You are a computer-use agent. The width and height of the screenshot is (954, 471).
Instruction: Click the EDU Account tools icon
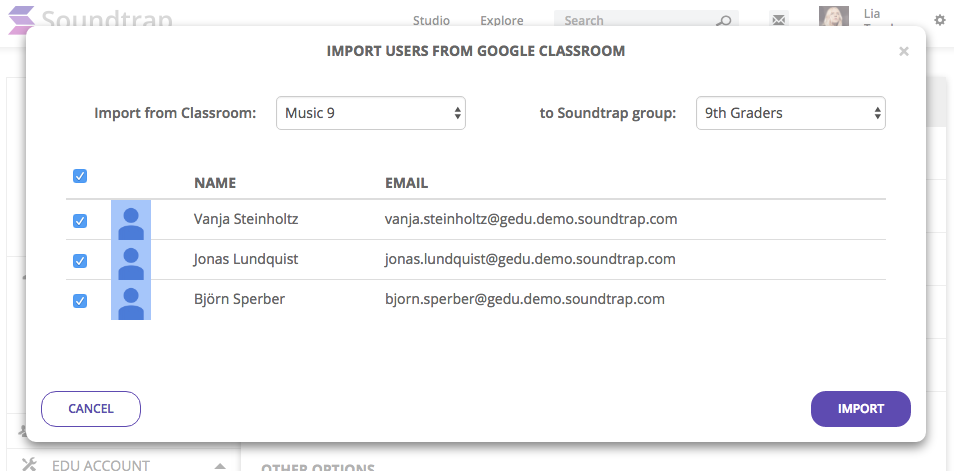pyautogui.click(x=29, y=465)
